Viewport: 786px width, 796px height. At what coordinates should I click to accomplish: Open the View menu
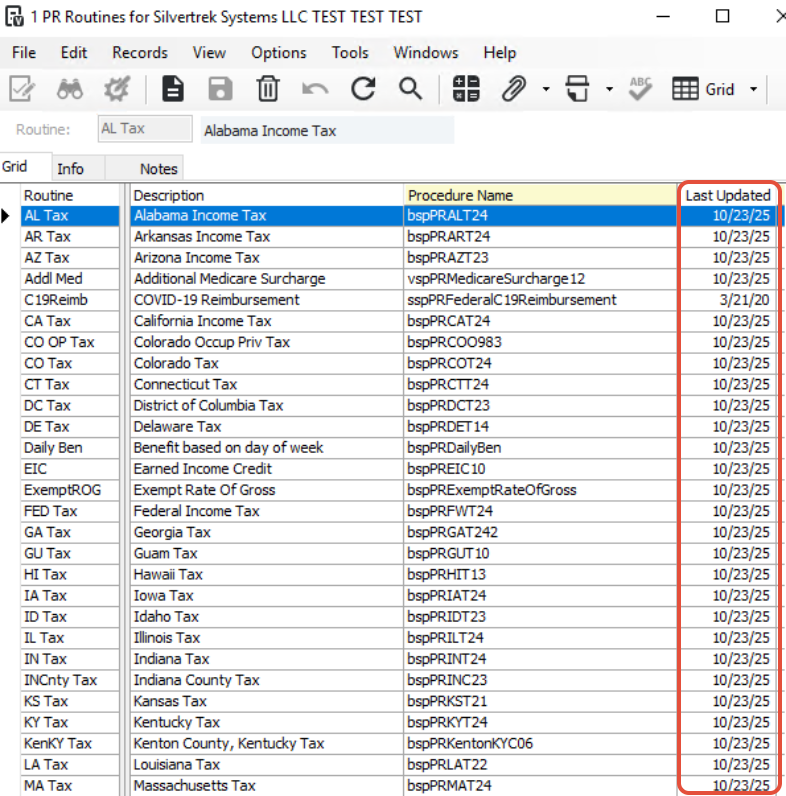pos(209,53)
